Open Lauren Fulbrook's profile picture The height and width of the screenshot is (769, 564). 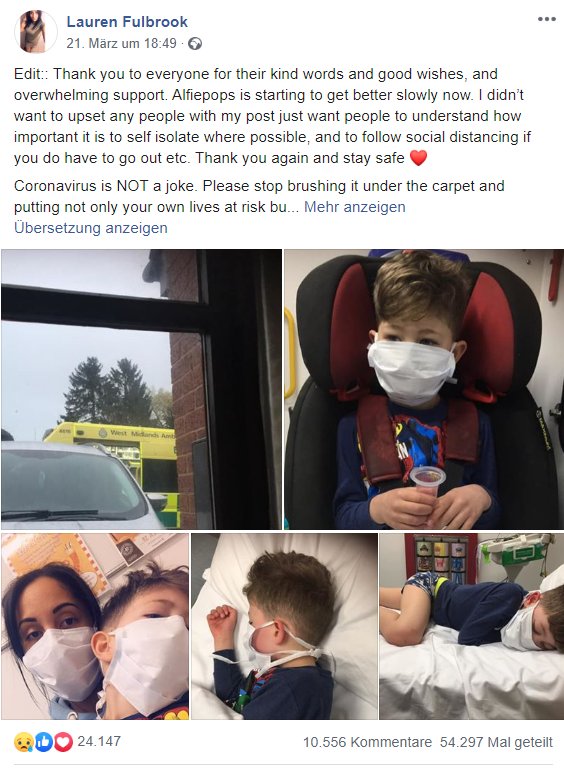click(x=36, y=31)
